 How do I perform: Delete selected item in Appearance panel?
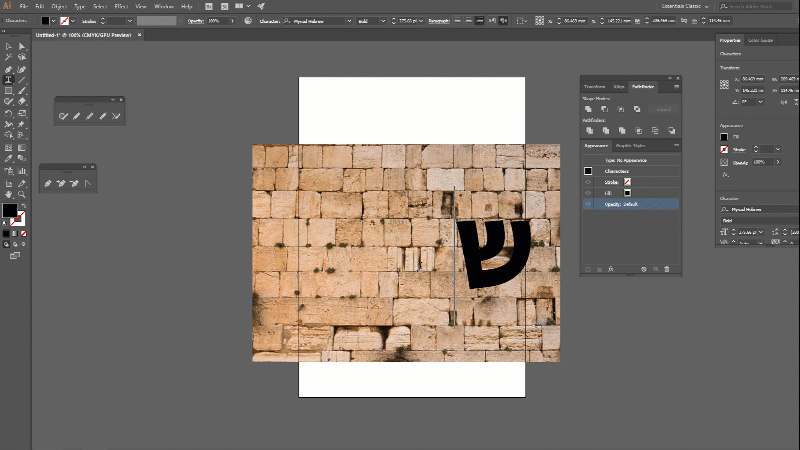(667, 268)
